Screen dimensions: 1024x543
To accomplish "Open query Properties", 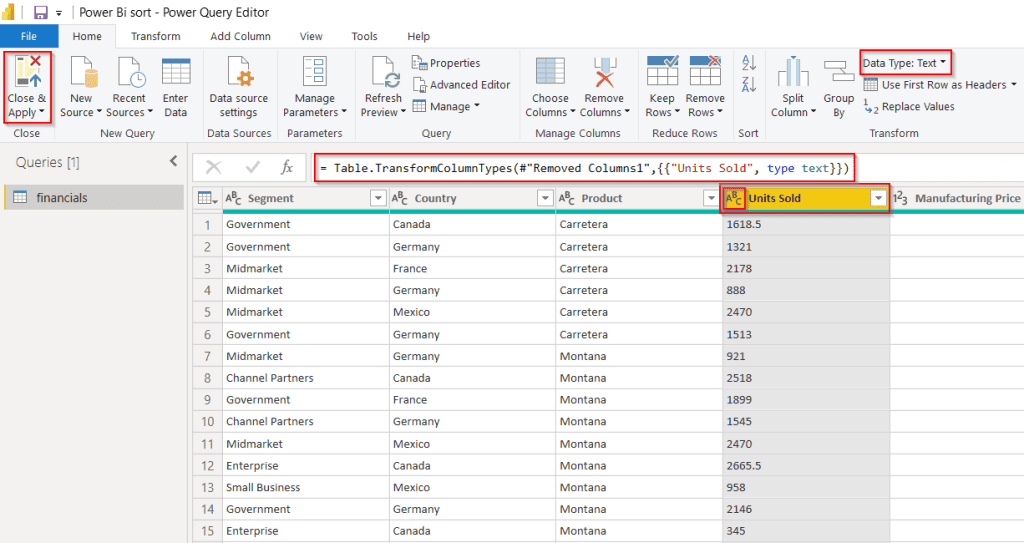I will [x=446, y=63].
